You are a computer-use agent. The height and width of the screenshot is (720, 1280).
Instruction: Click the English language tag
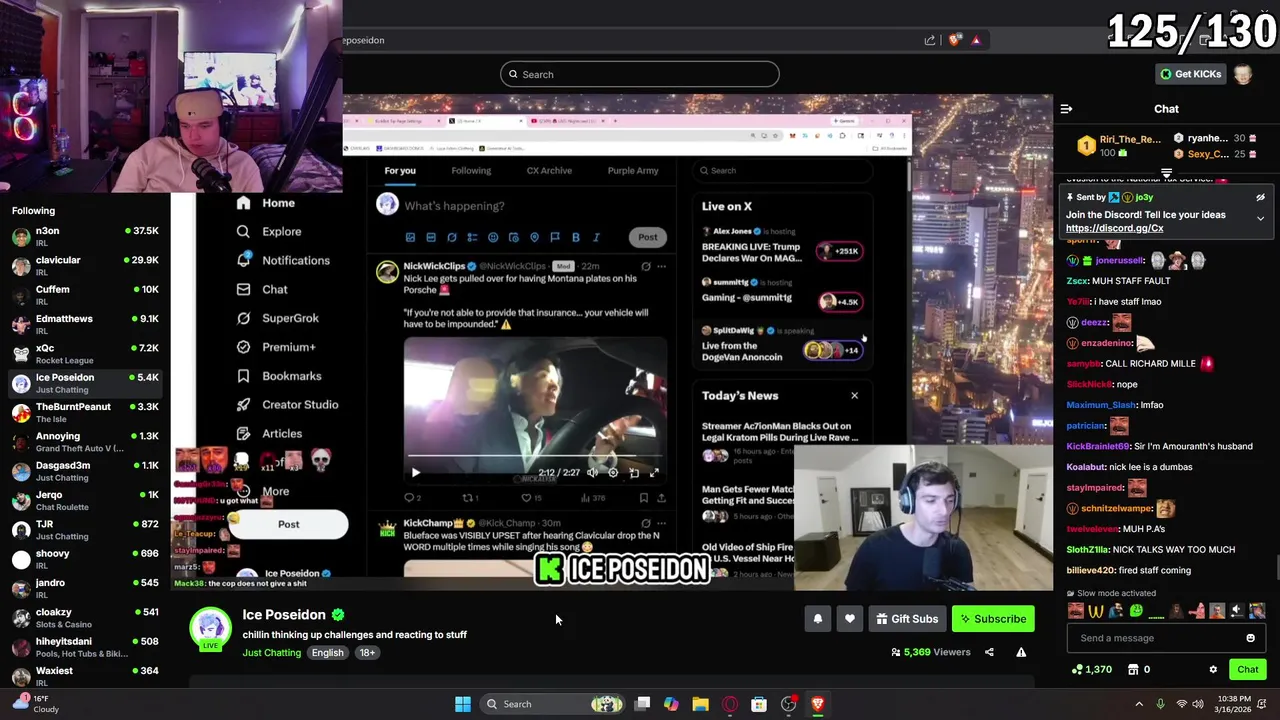tap(327, 653)
